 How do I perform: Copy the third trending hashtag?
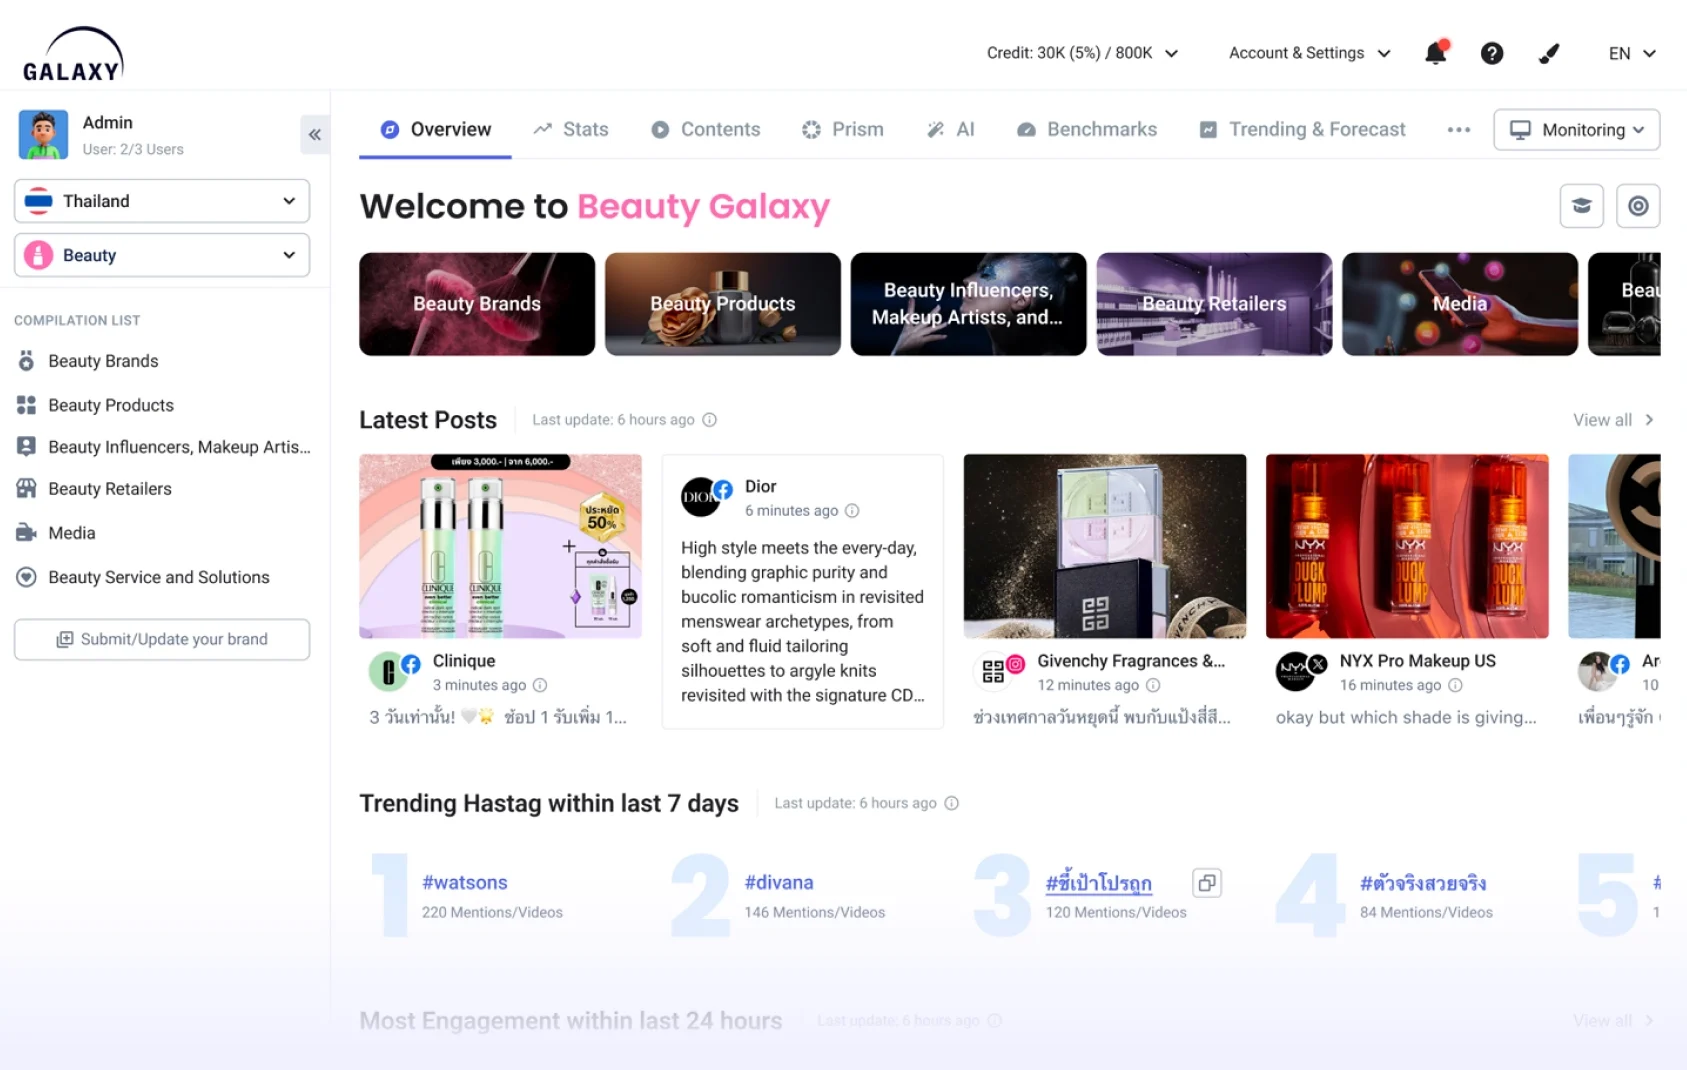point(1207,883)
